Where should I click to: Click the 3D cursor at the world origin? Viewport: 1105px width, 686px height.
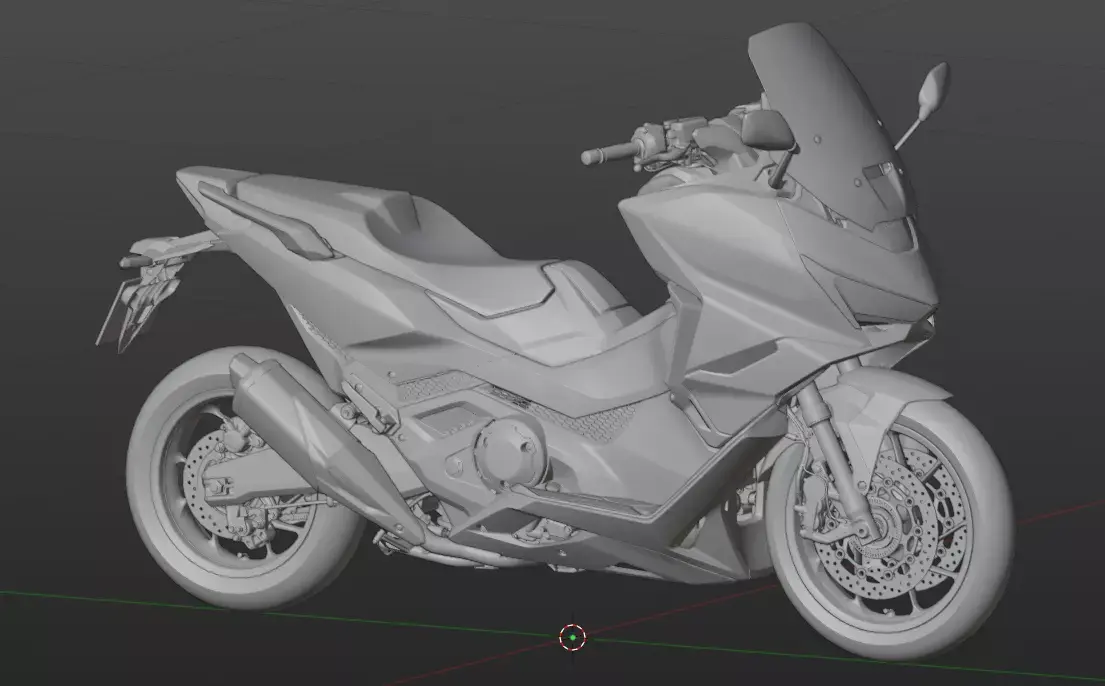click(x=572, y=637)
